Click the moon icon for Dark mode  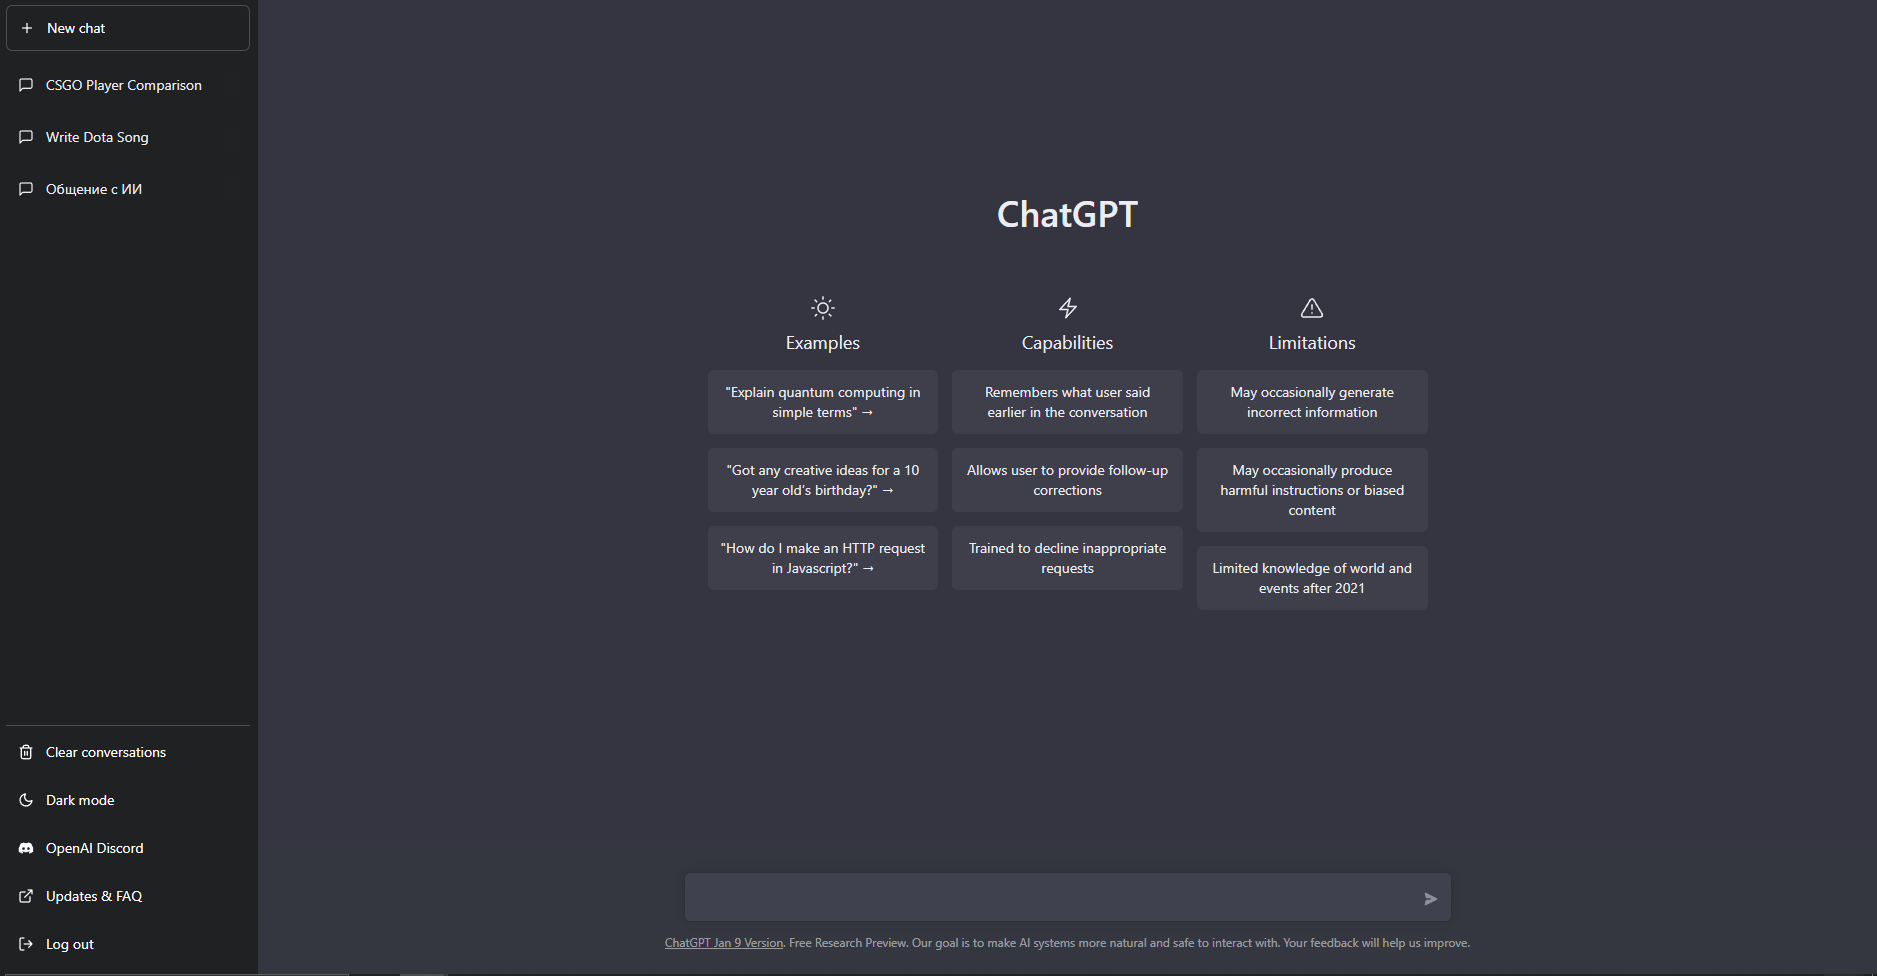point(26,800)
